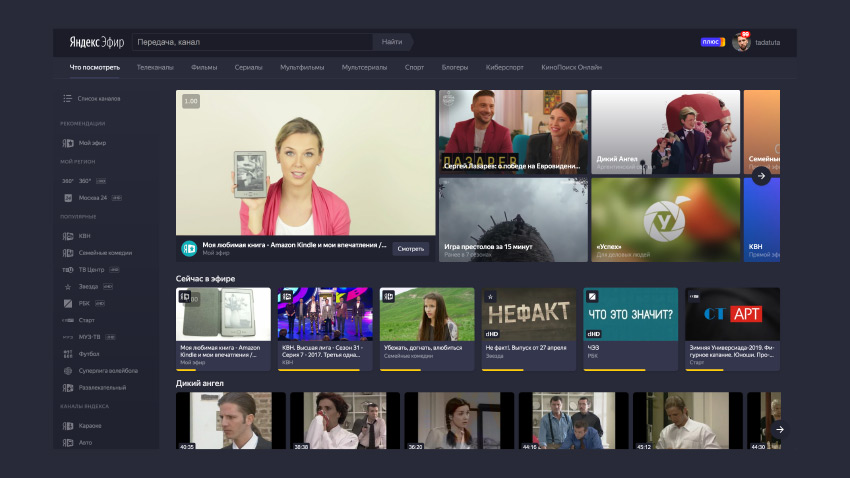
Task: Go to the Мультсериалы tab
Action: point(364,68)
